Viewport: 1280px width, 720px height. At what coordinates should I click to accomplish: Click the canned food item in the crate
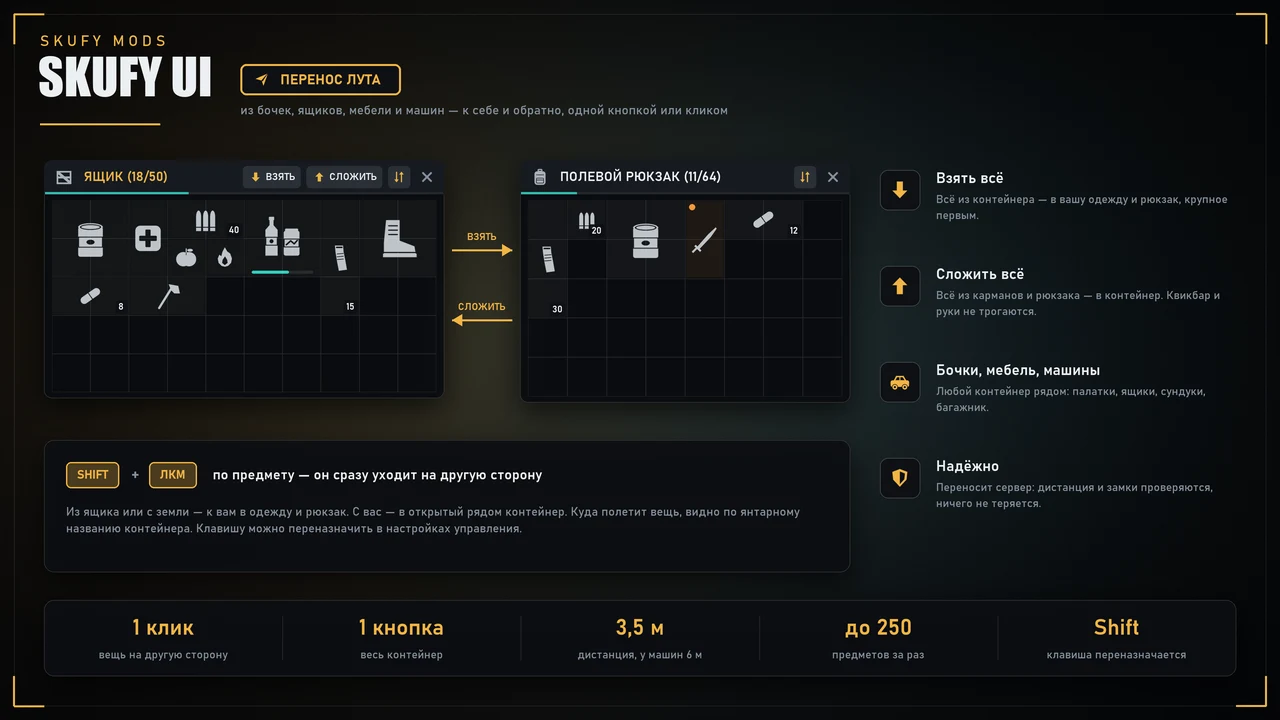pos(90,240)
